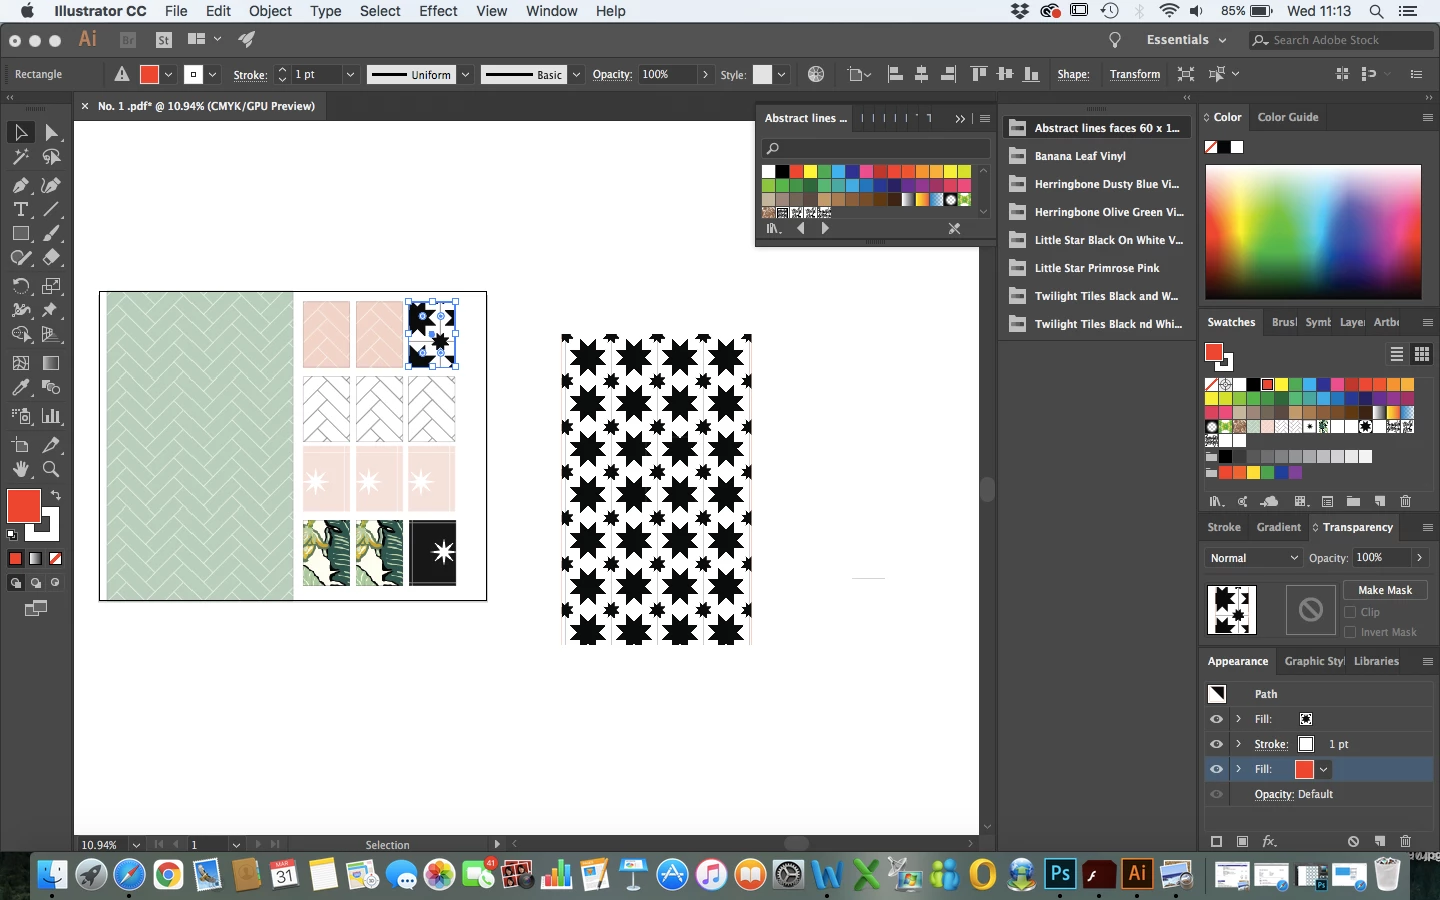The height and width of the screenshot is (900, 1440).
Task: Open Photoshop from the Dock
Action: (x=1060, y=874)
